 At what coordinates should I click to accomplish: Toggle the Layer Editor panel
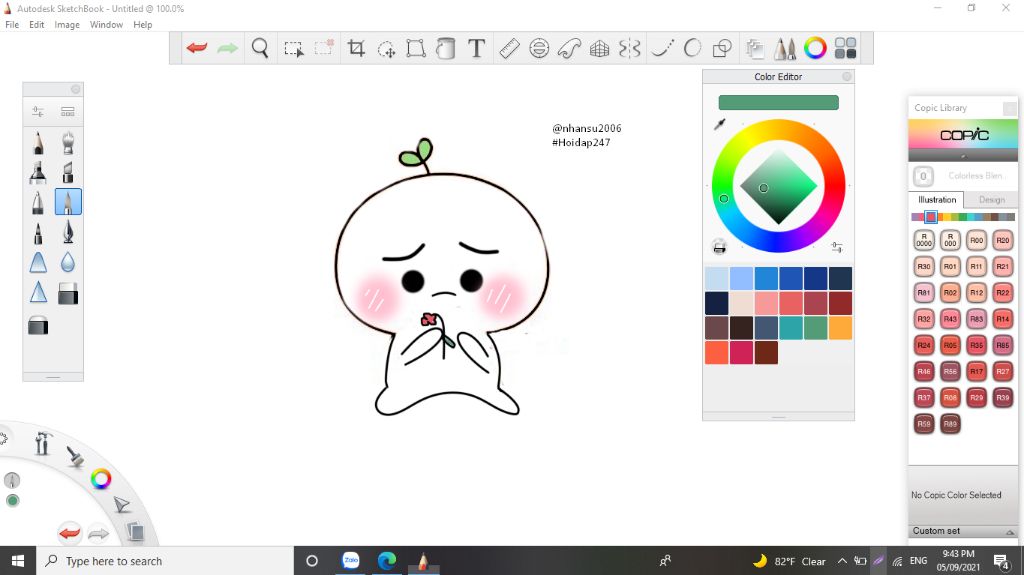(x=755, y=48)
